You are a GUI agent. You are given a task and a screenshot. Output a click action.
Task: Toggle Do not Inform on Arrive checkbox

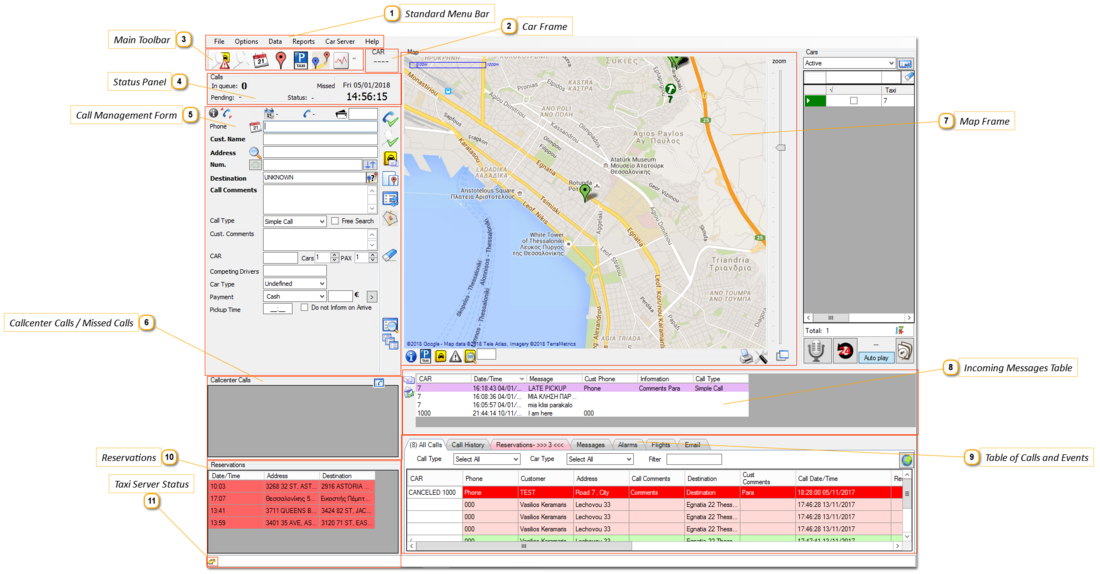[x=304, y=307]
